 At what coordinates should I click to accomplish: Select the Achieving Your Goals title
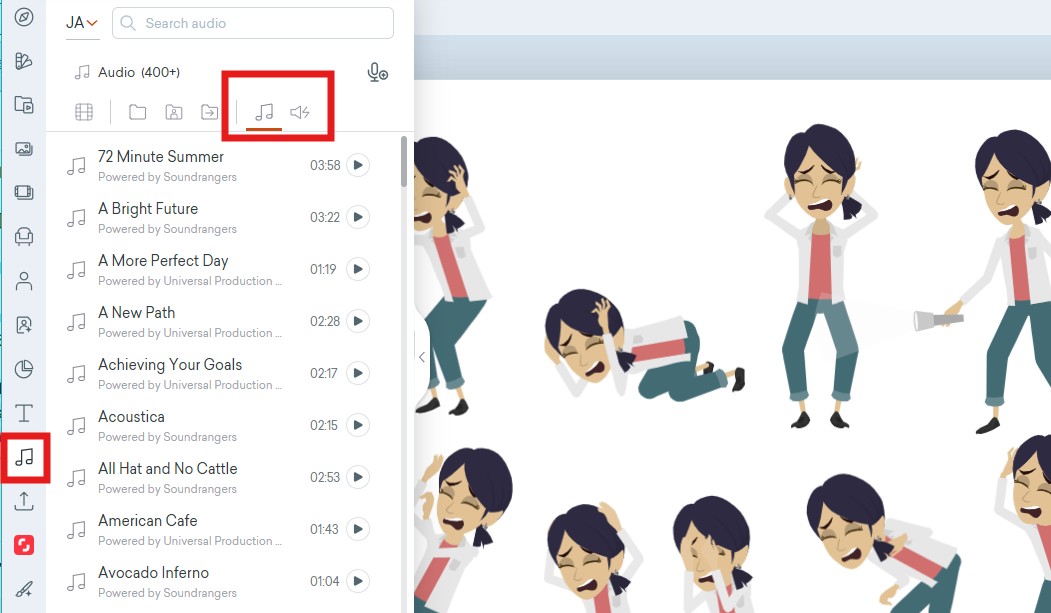170,365
